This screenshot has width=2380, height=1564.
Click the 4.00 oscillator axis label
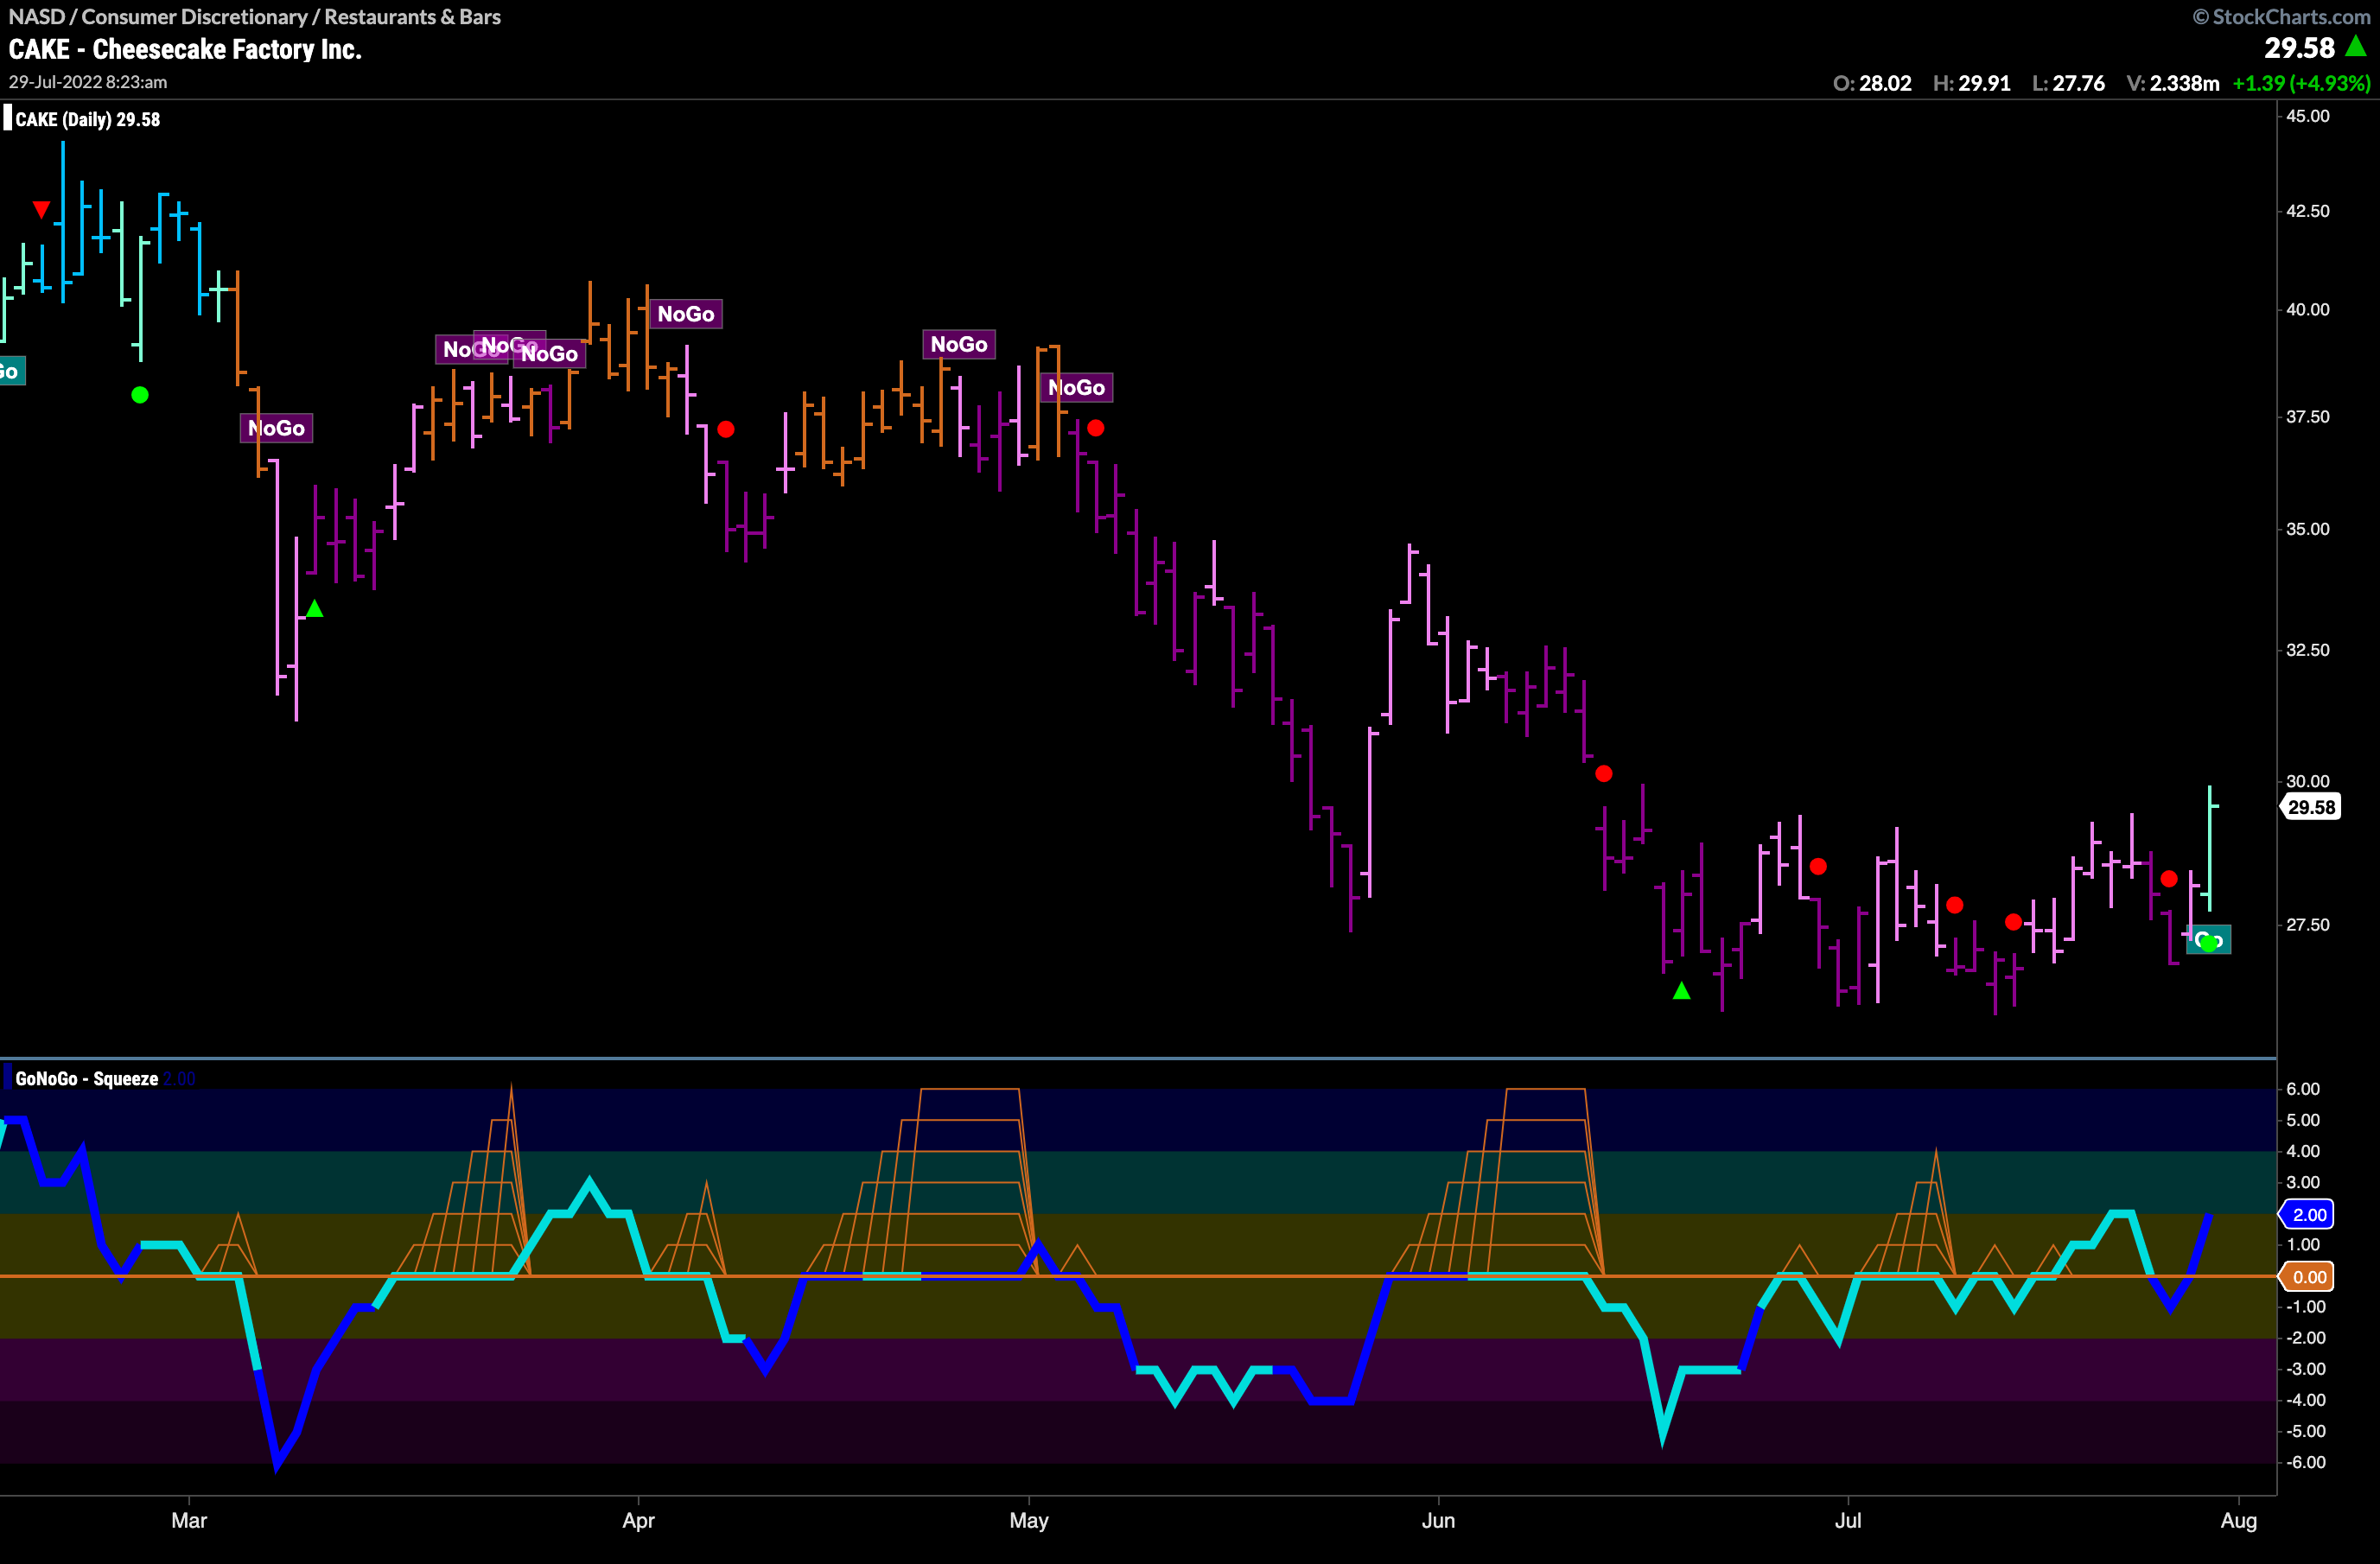pyautogui.click(x=2303, y=1151)
